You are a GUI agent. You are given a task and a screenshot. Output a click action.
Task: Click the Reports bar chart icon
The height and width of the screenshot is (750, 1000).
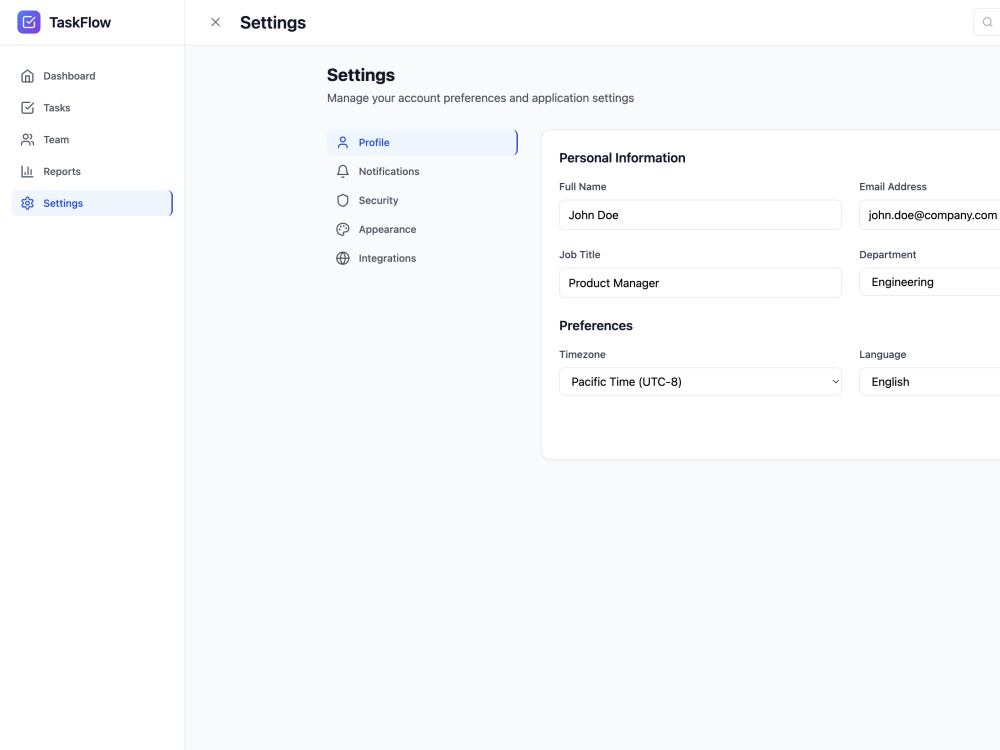coord(27,172)
